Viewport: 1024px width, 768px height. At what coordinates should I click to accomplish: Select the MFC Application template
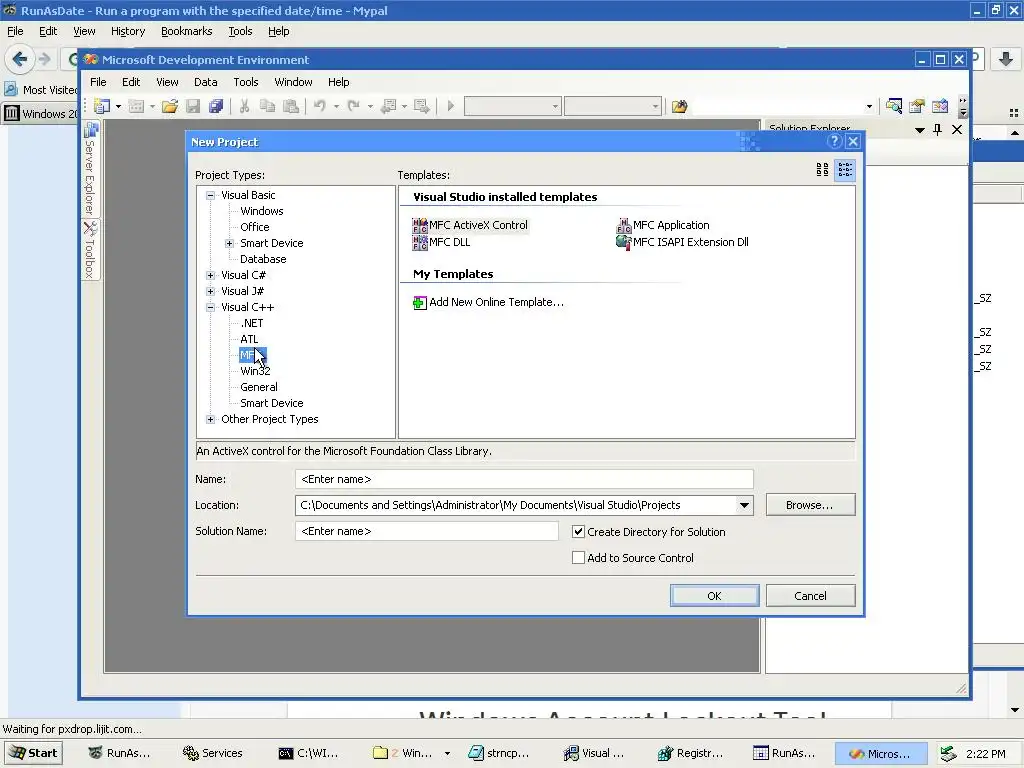tap(663, 225)
